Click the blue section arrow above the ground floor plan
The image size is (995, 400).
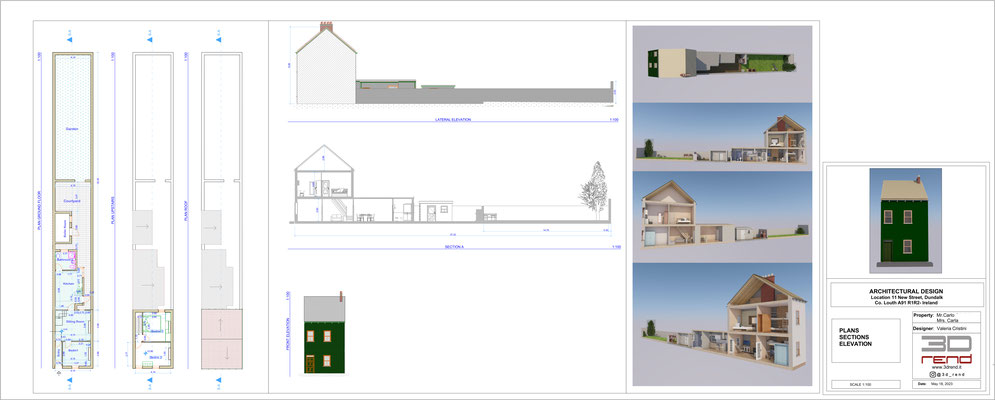(70, 40)
